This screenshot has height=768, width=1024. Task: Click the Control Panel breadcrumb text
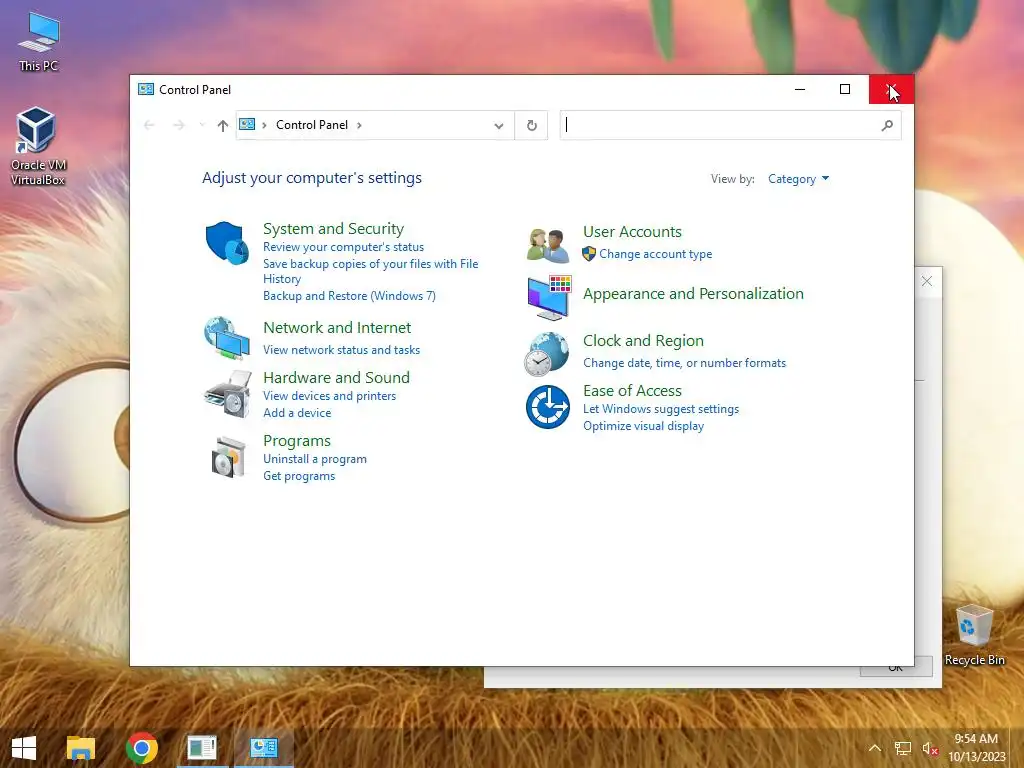(312, 125)
